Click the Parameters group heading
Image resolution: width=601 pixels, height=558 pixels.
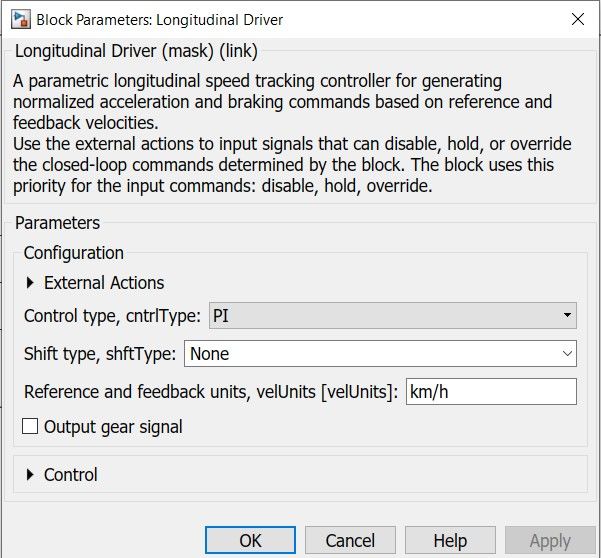pos(58,223)
